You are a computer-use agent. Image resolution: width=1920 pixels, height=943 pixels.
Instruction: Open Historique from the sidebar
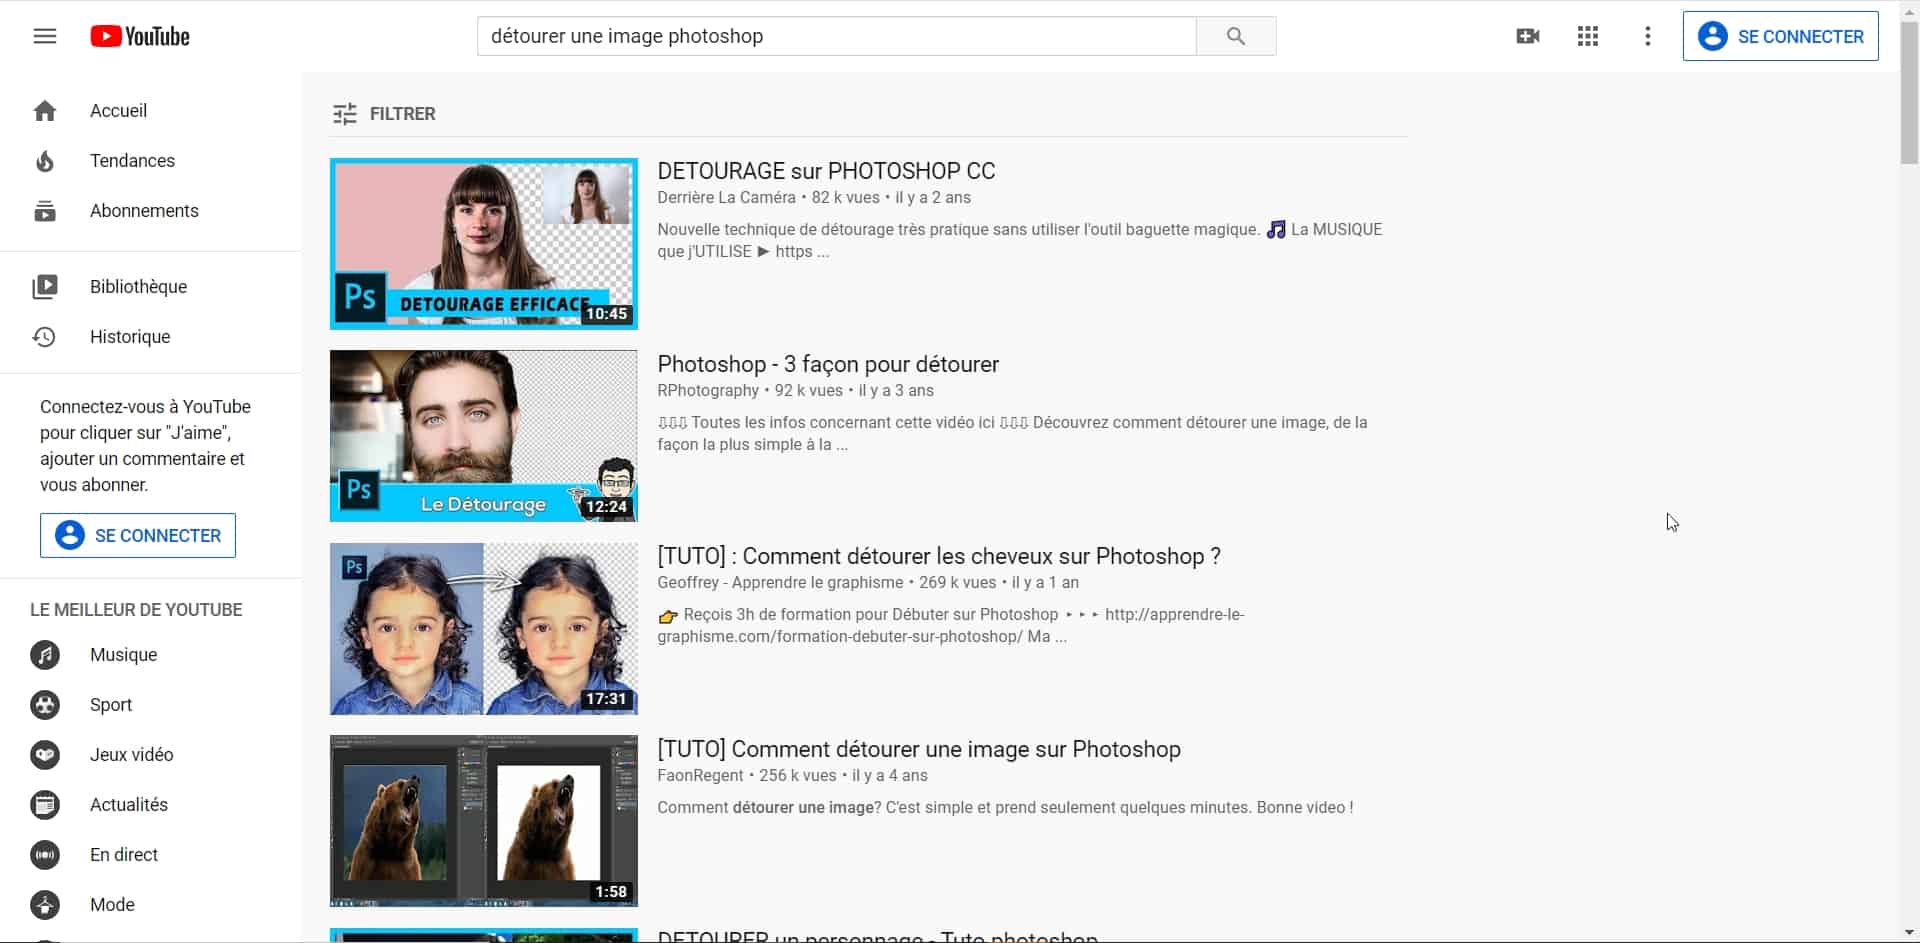point(129,337)
